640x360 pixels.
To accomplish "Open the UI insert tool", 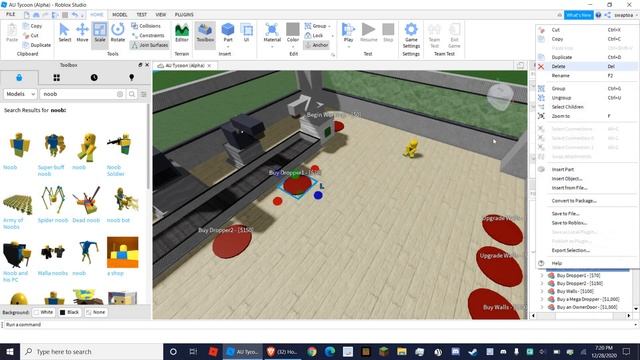I will pos(247,33).
